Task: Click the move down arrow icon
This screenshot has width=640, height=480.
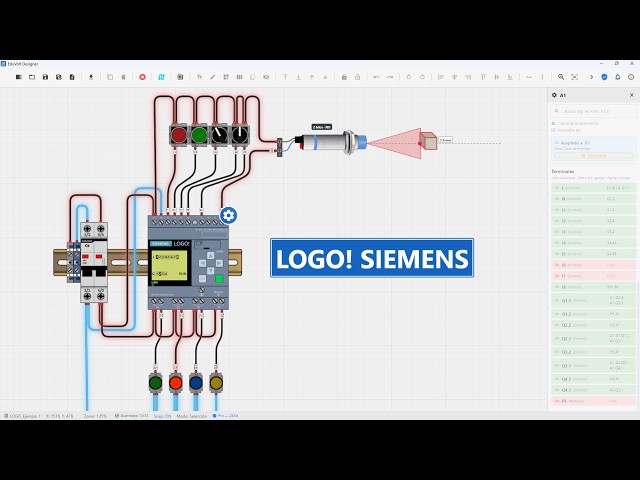Action: (325, 77)
